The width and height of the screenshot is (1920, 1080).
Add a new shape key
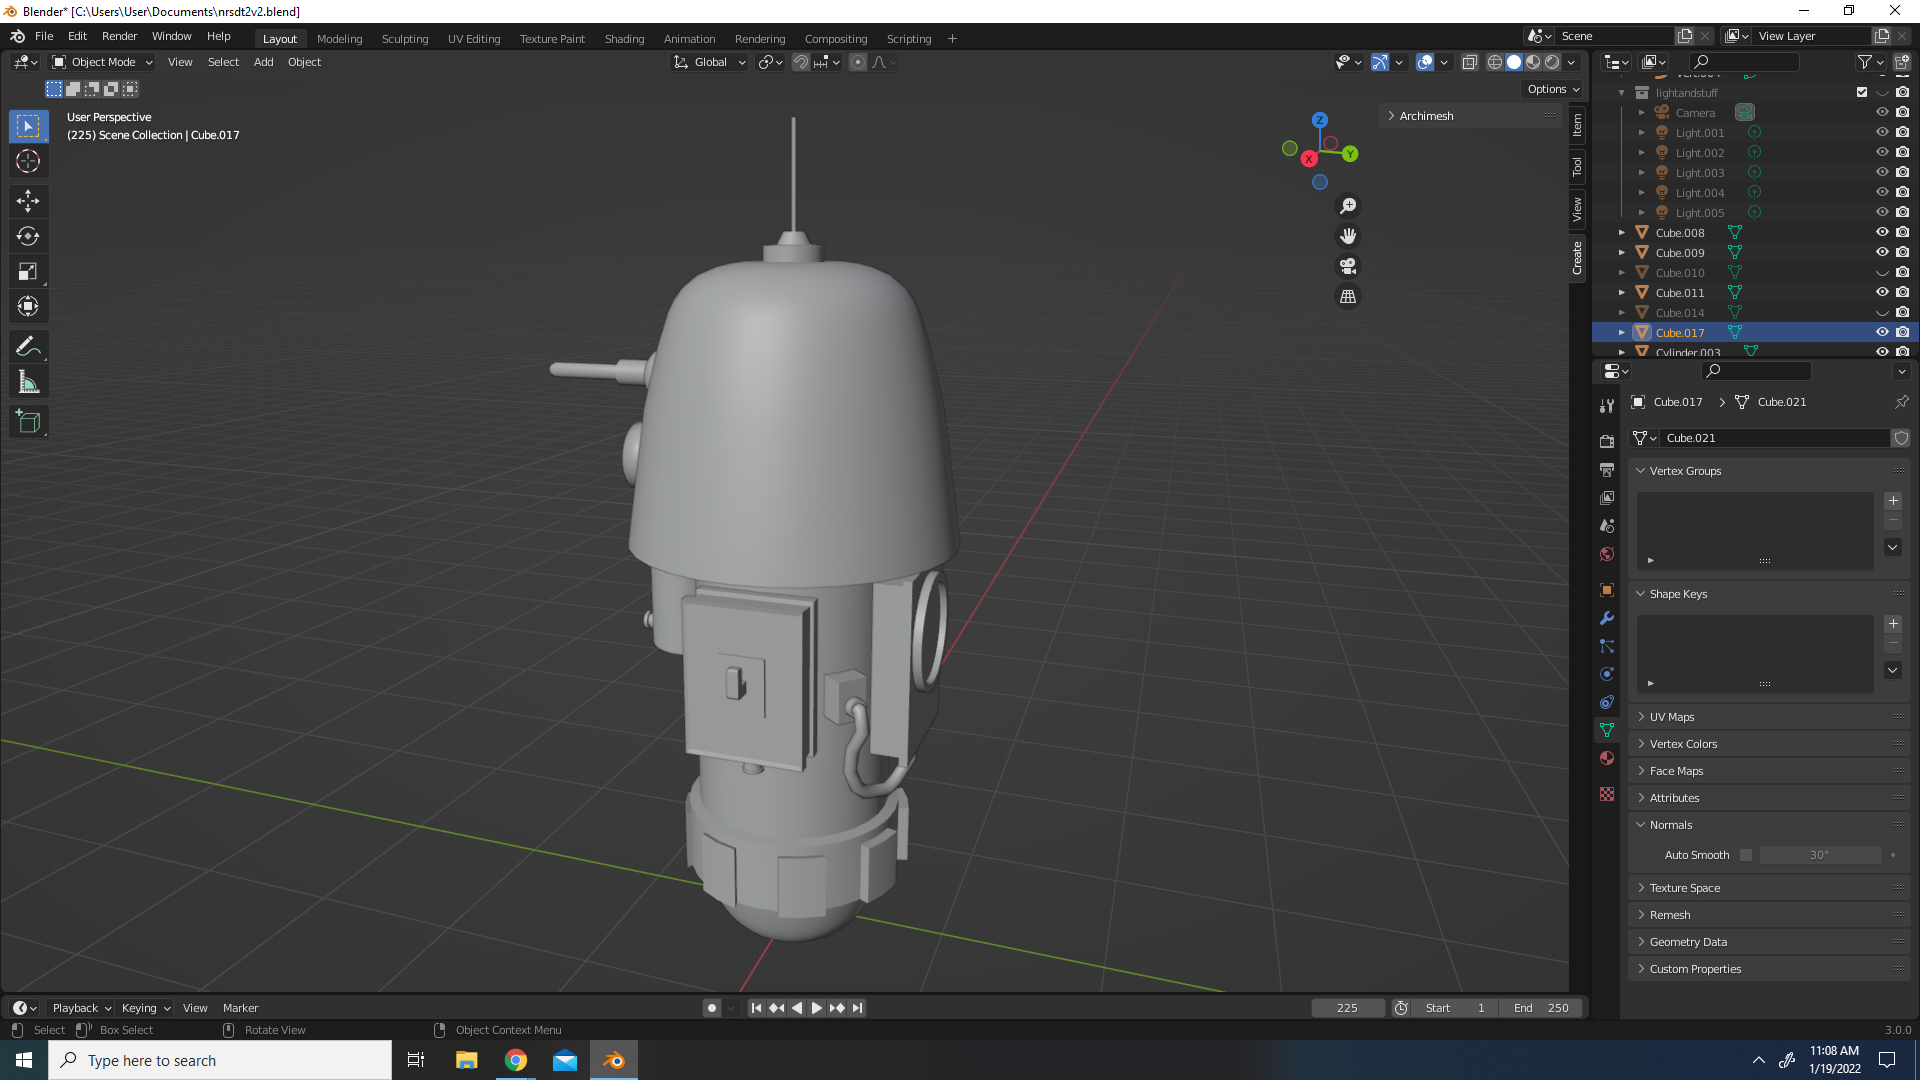coord(1893,624)
